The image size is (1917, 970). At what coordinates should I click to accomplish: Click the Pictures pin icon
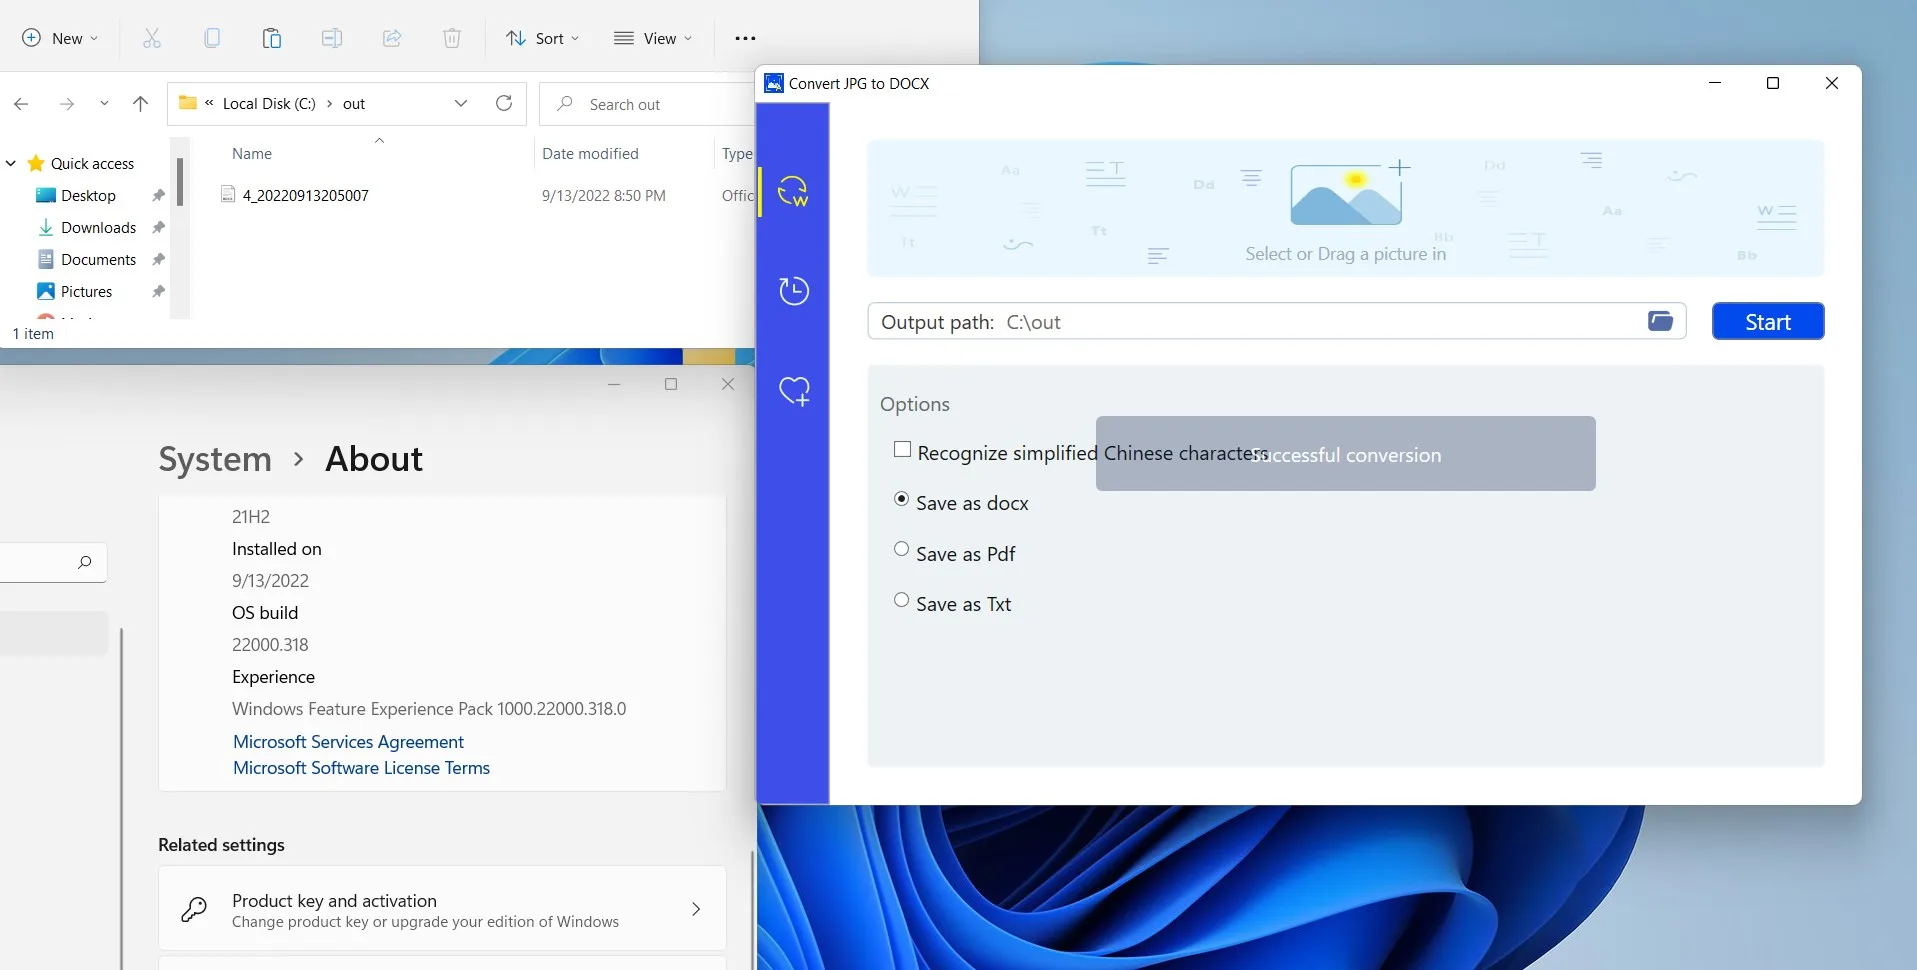click(x=158, y=292)
